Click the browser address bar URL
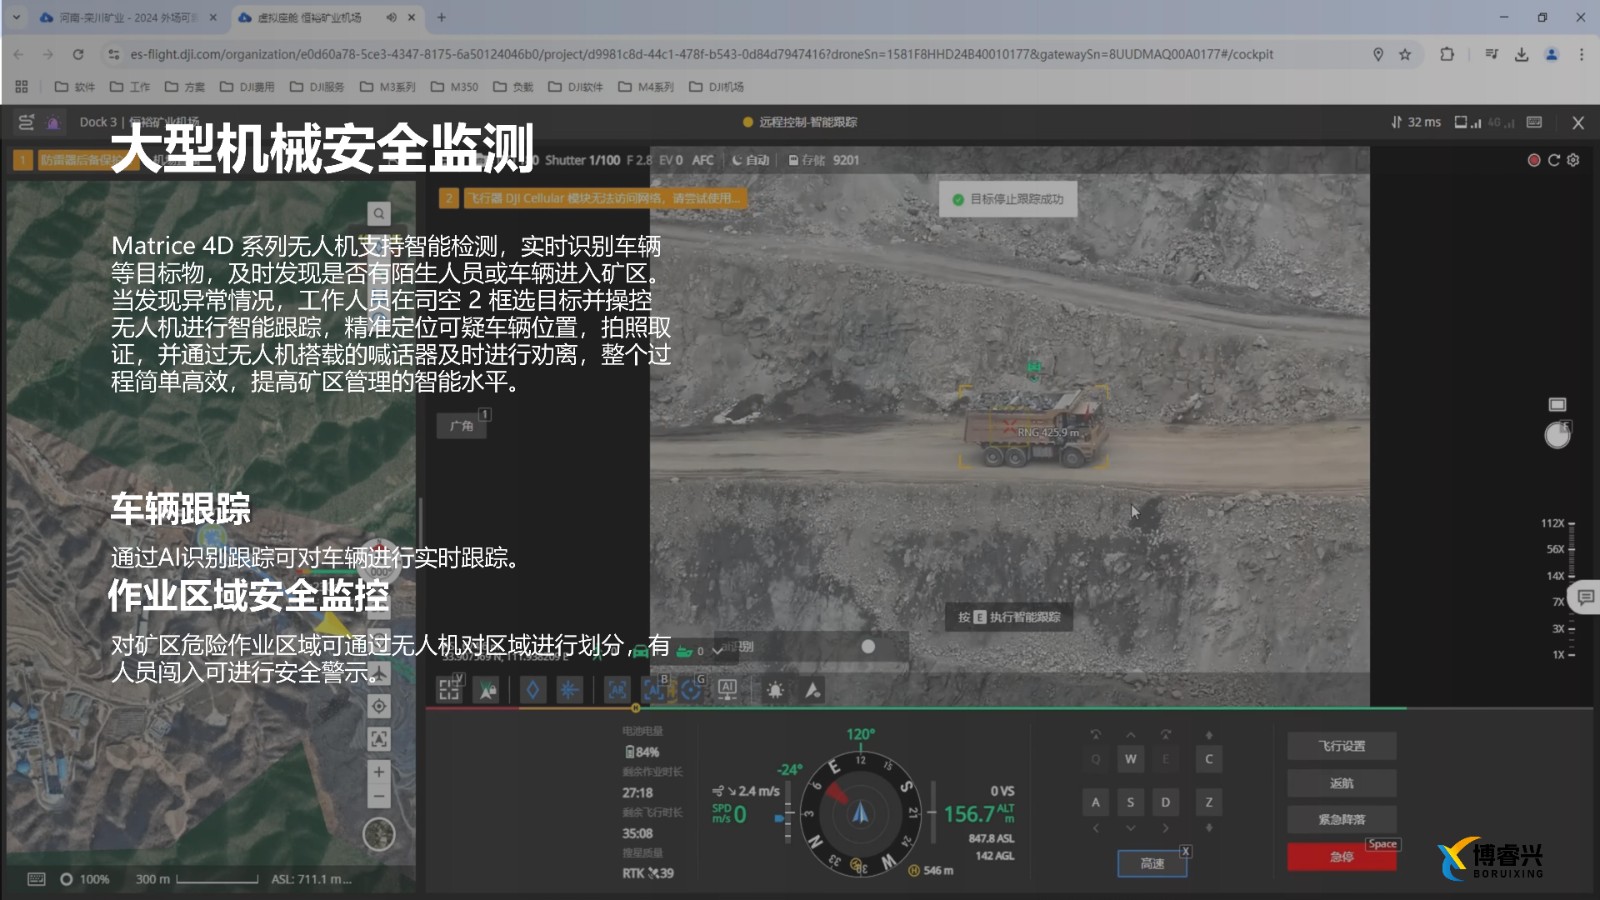Image resolution: width=1600 pixels, height=900 pixels. tap(700, 54)
